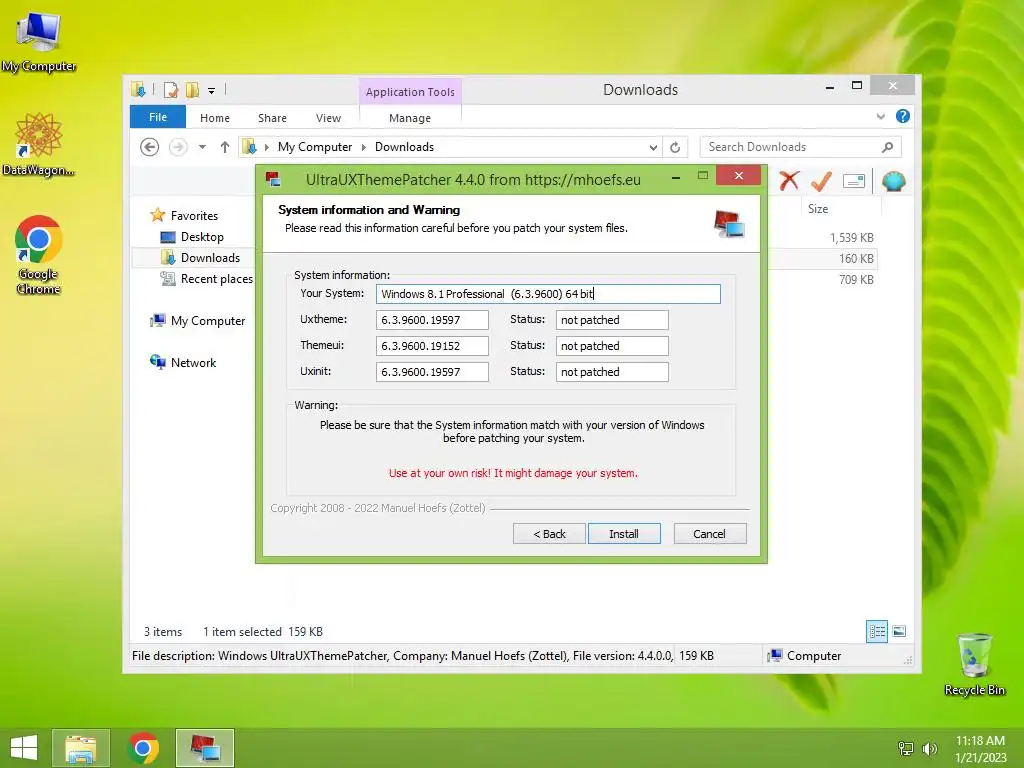Open the Recycle Bin desktop icon
This screenshot has height=768, width=1024.
point(974,664)
